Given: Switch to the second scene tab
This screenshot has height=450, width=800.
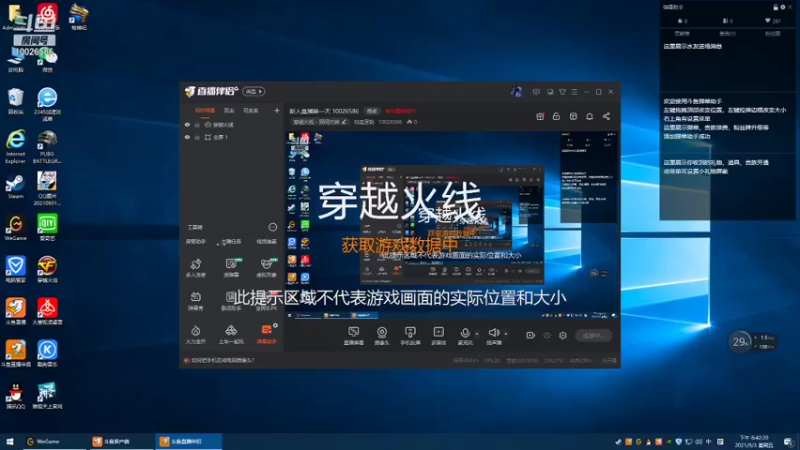Looking at the screenshot, I should 229,110.
